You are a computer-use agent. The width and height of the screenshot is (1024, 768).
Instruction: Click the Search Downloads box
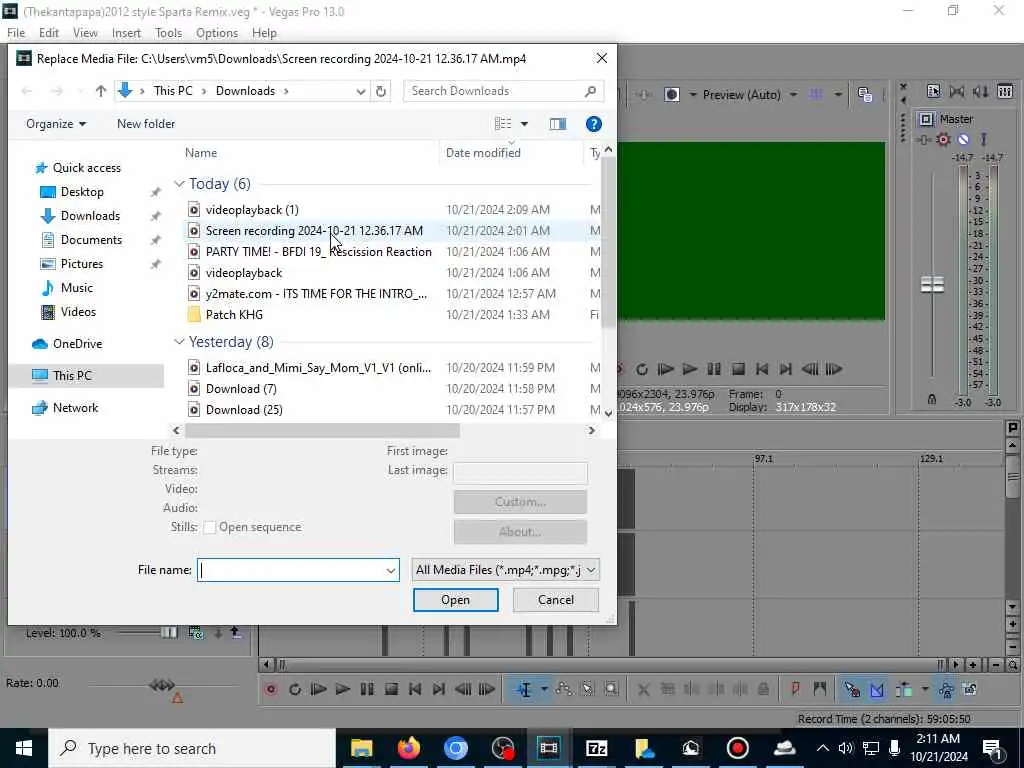coord(503,91)
